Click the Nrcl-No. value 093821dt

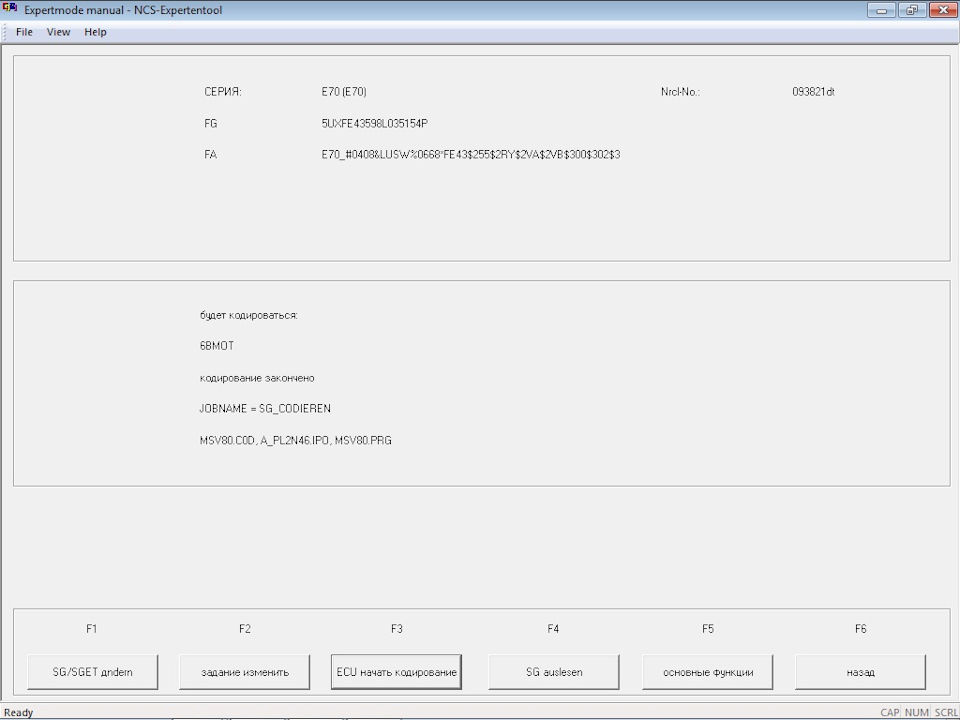coord(813,92)
